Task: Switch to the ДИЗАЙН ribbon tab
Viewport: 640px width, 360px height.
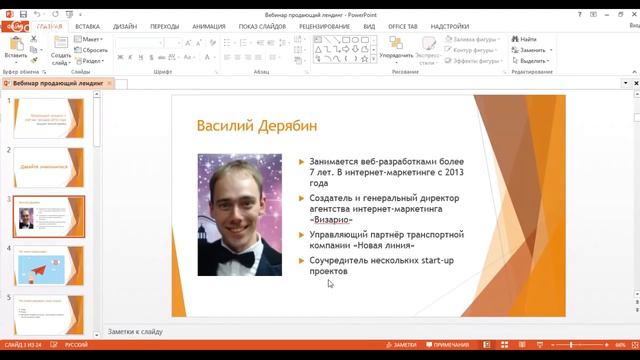Action: tap(125, 26)
